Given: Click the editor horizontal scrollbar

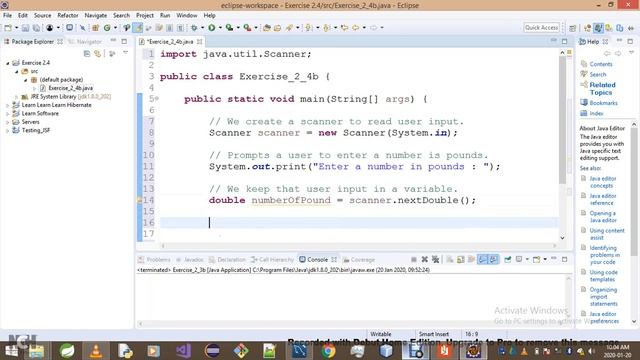Looking at the screenshot, I should (358, 246).
